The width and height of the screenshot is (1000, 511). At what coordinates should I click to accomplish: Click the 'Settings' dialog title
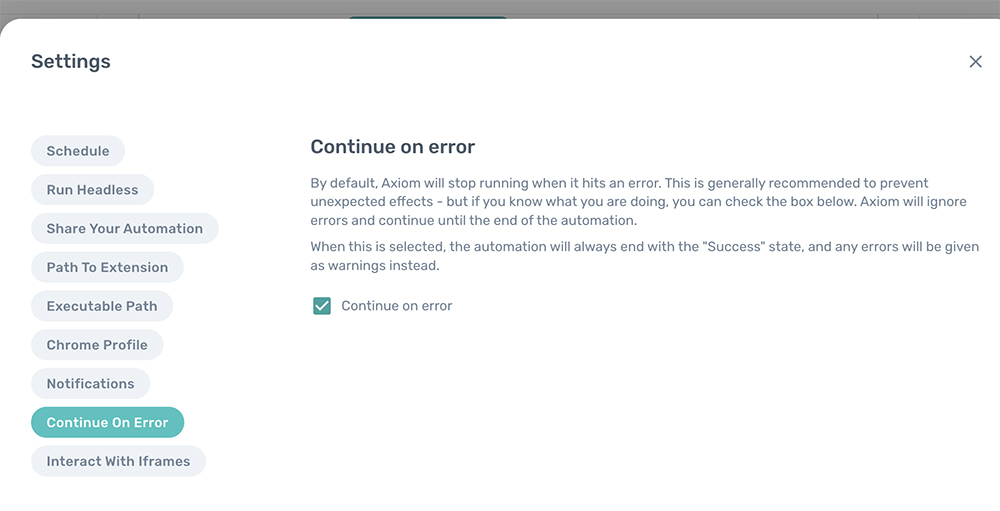point(71,62)
